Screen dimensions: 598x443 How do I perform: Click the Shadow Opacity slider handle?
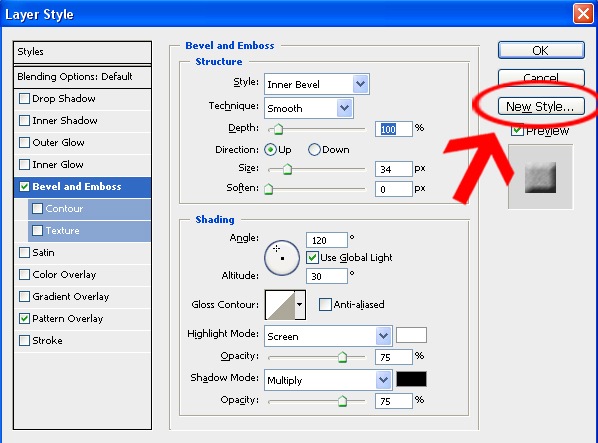(x=342, y=401)
